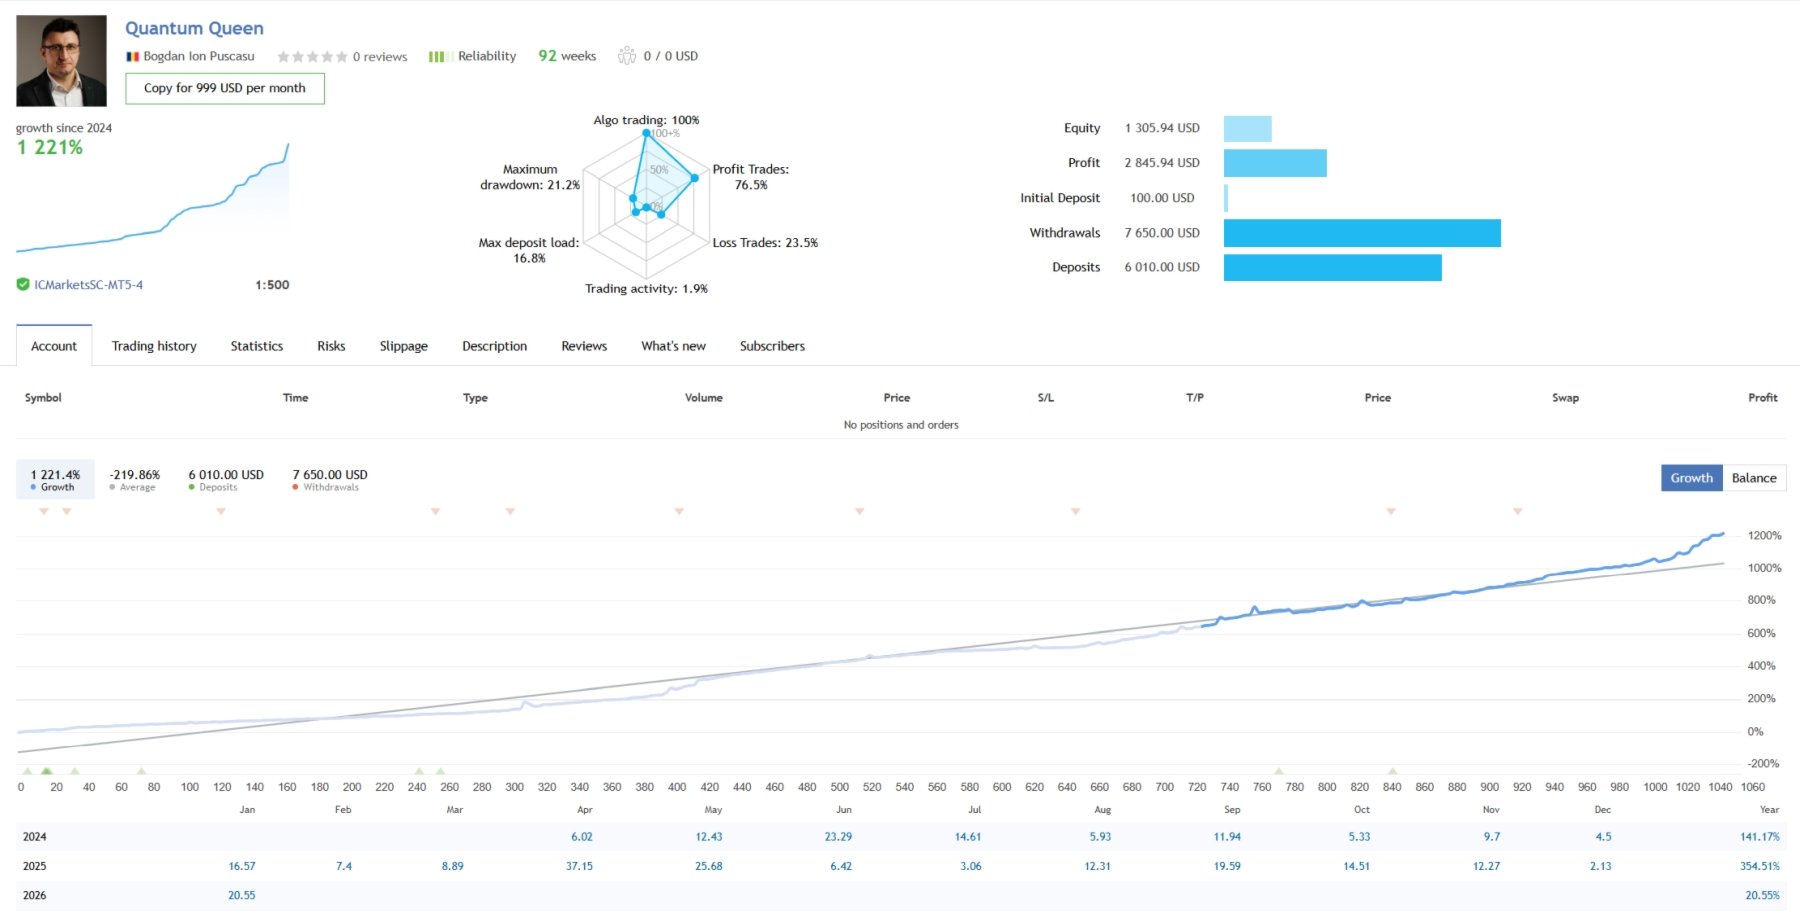Viewport: 1800px width, 917px height.
Task: Switch chart to Growth view
Action: [x=1691, y=478]
